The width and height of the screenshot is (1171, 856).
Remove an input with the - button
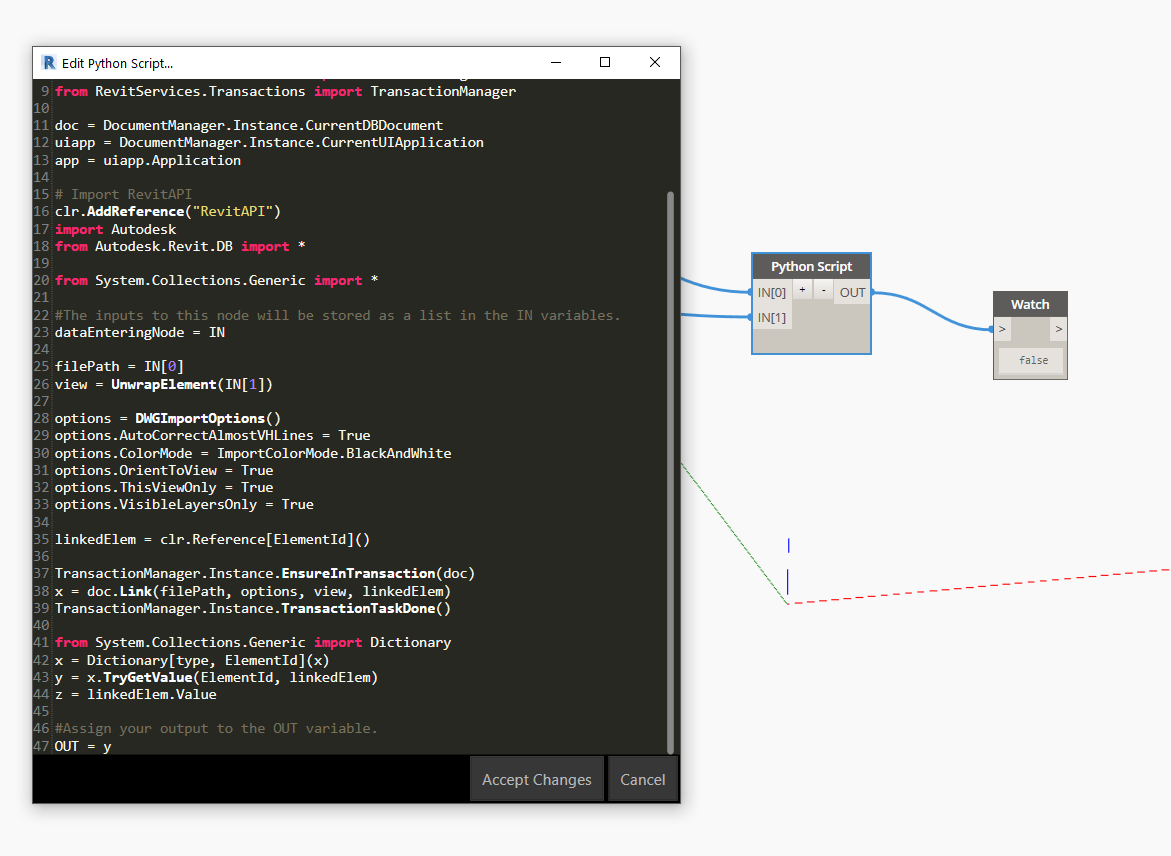click(822, 290)
